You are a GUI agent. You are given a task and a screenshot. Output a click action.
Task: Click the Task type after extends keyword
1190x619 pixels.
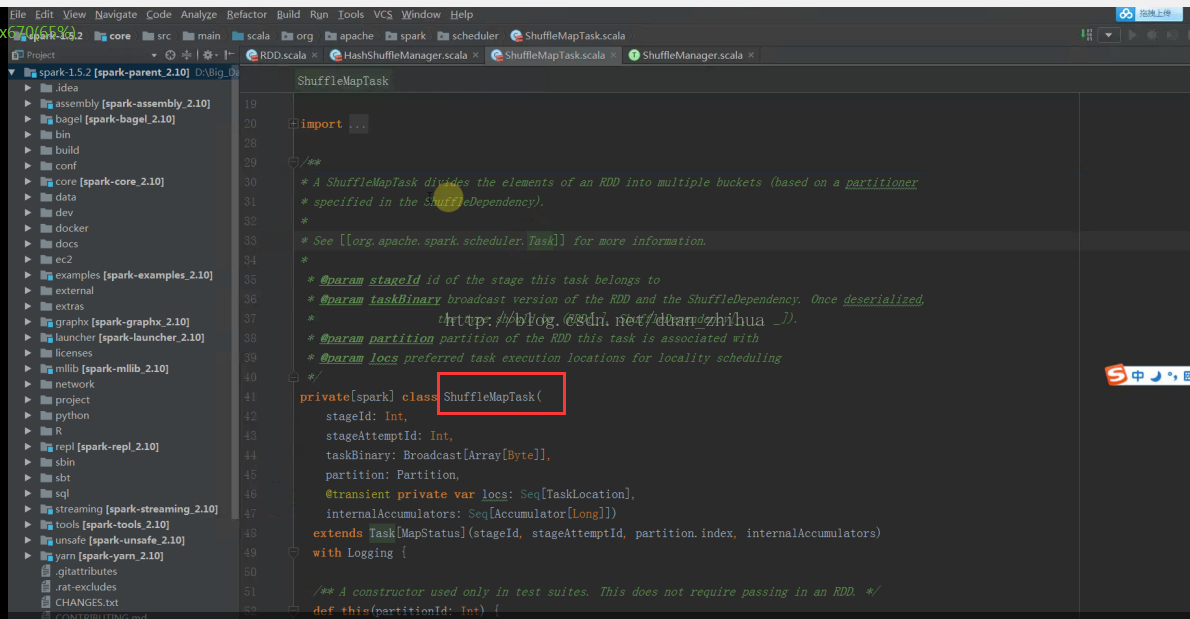382,533
